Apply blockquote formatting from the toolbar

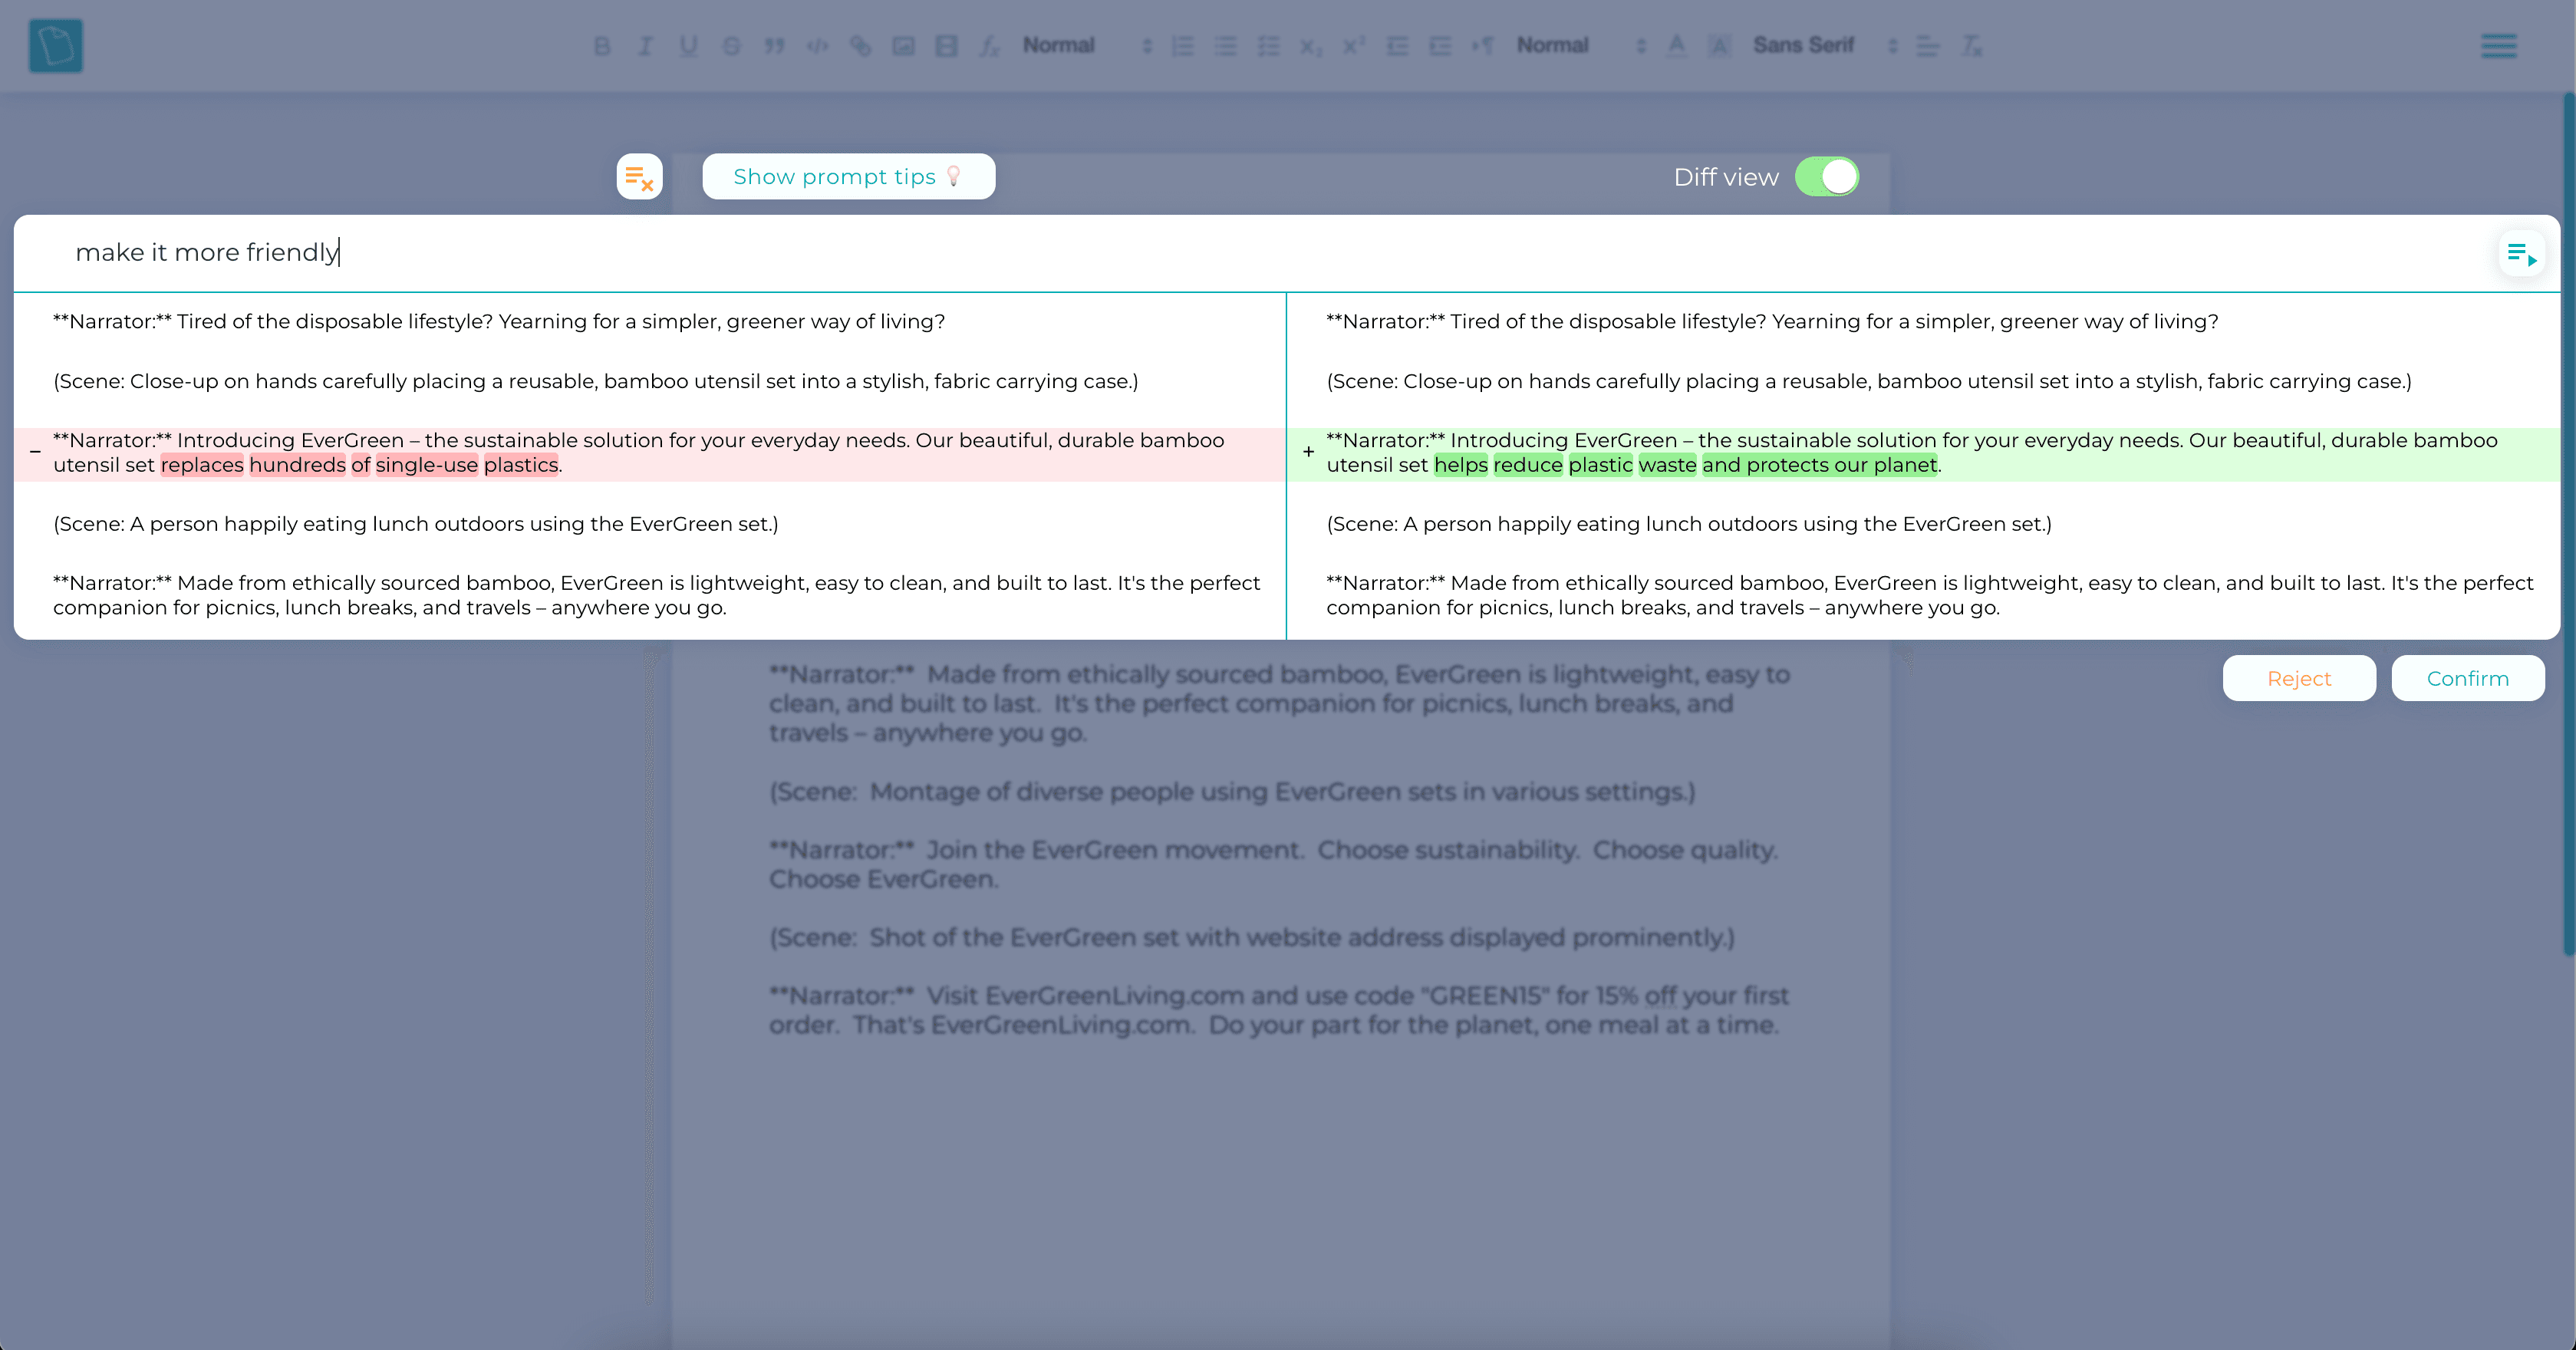tap(774, 46)
